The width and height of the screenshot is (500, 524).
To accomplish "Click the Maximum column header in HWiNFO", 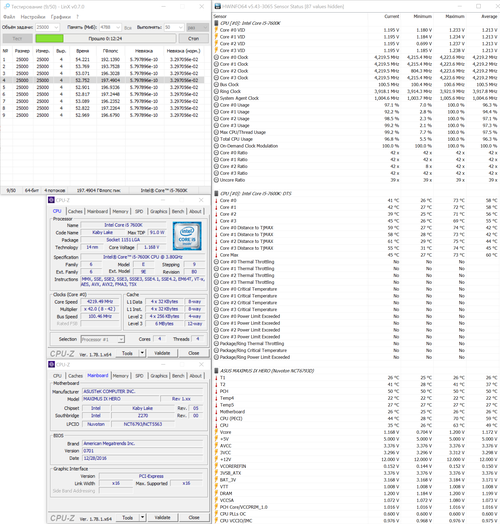I will click(455, 16).
